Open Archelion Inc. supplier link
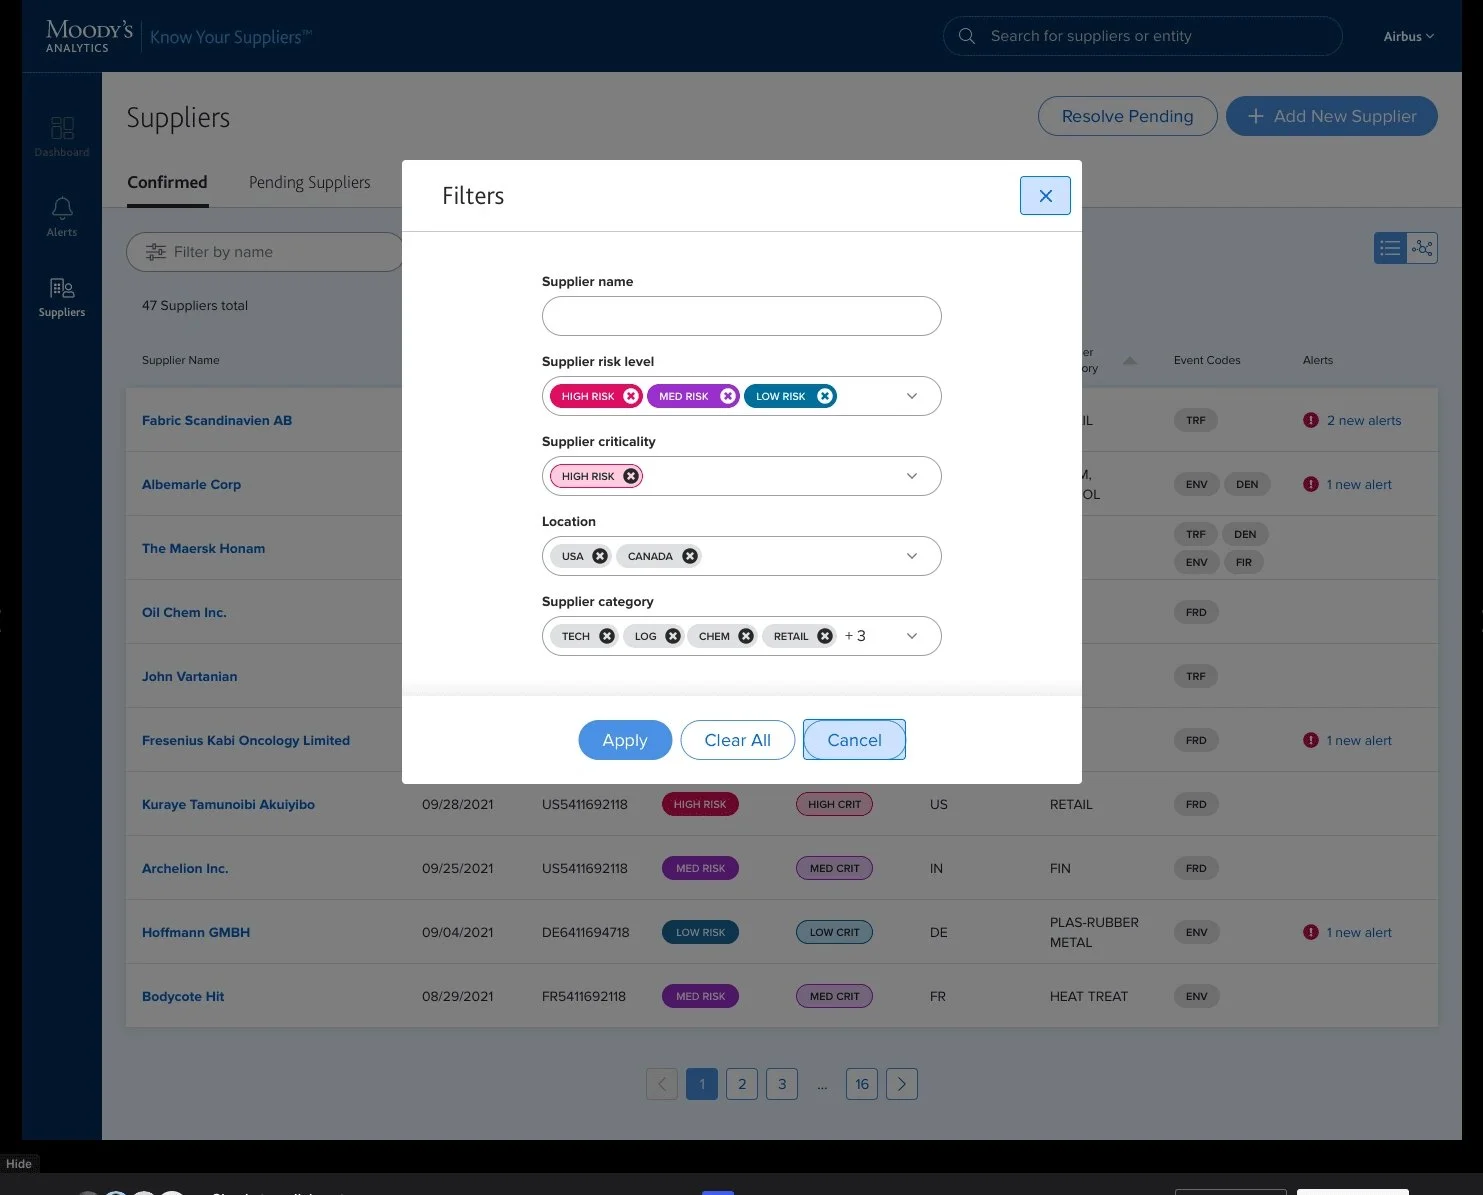The image size is (1483, 1195). coord(185,868)
